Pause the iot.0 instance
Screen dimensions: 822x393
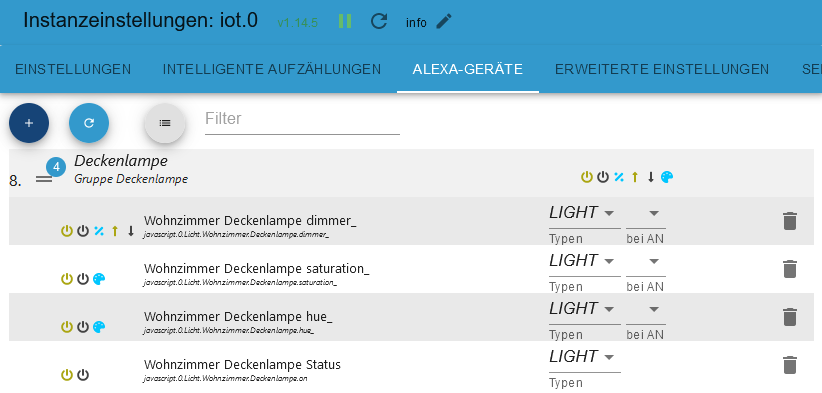pyautogui.click(x=344, y=21)
